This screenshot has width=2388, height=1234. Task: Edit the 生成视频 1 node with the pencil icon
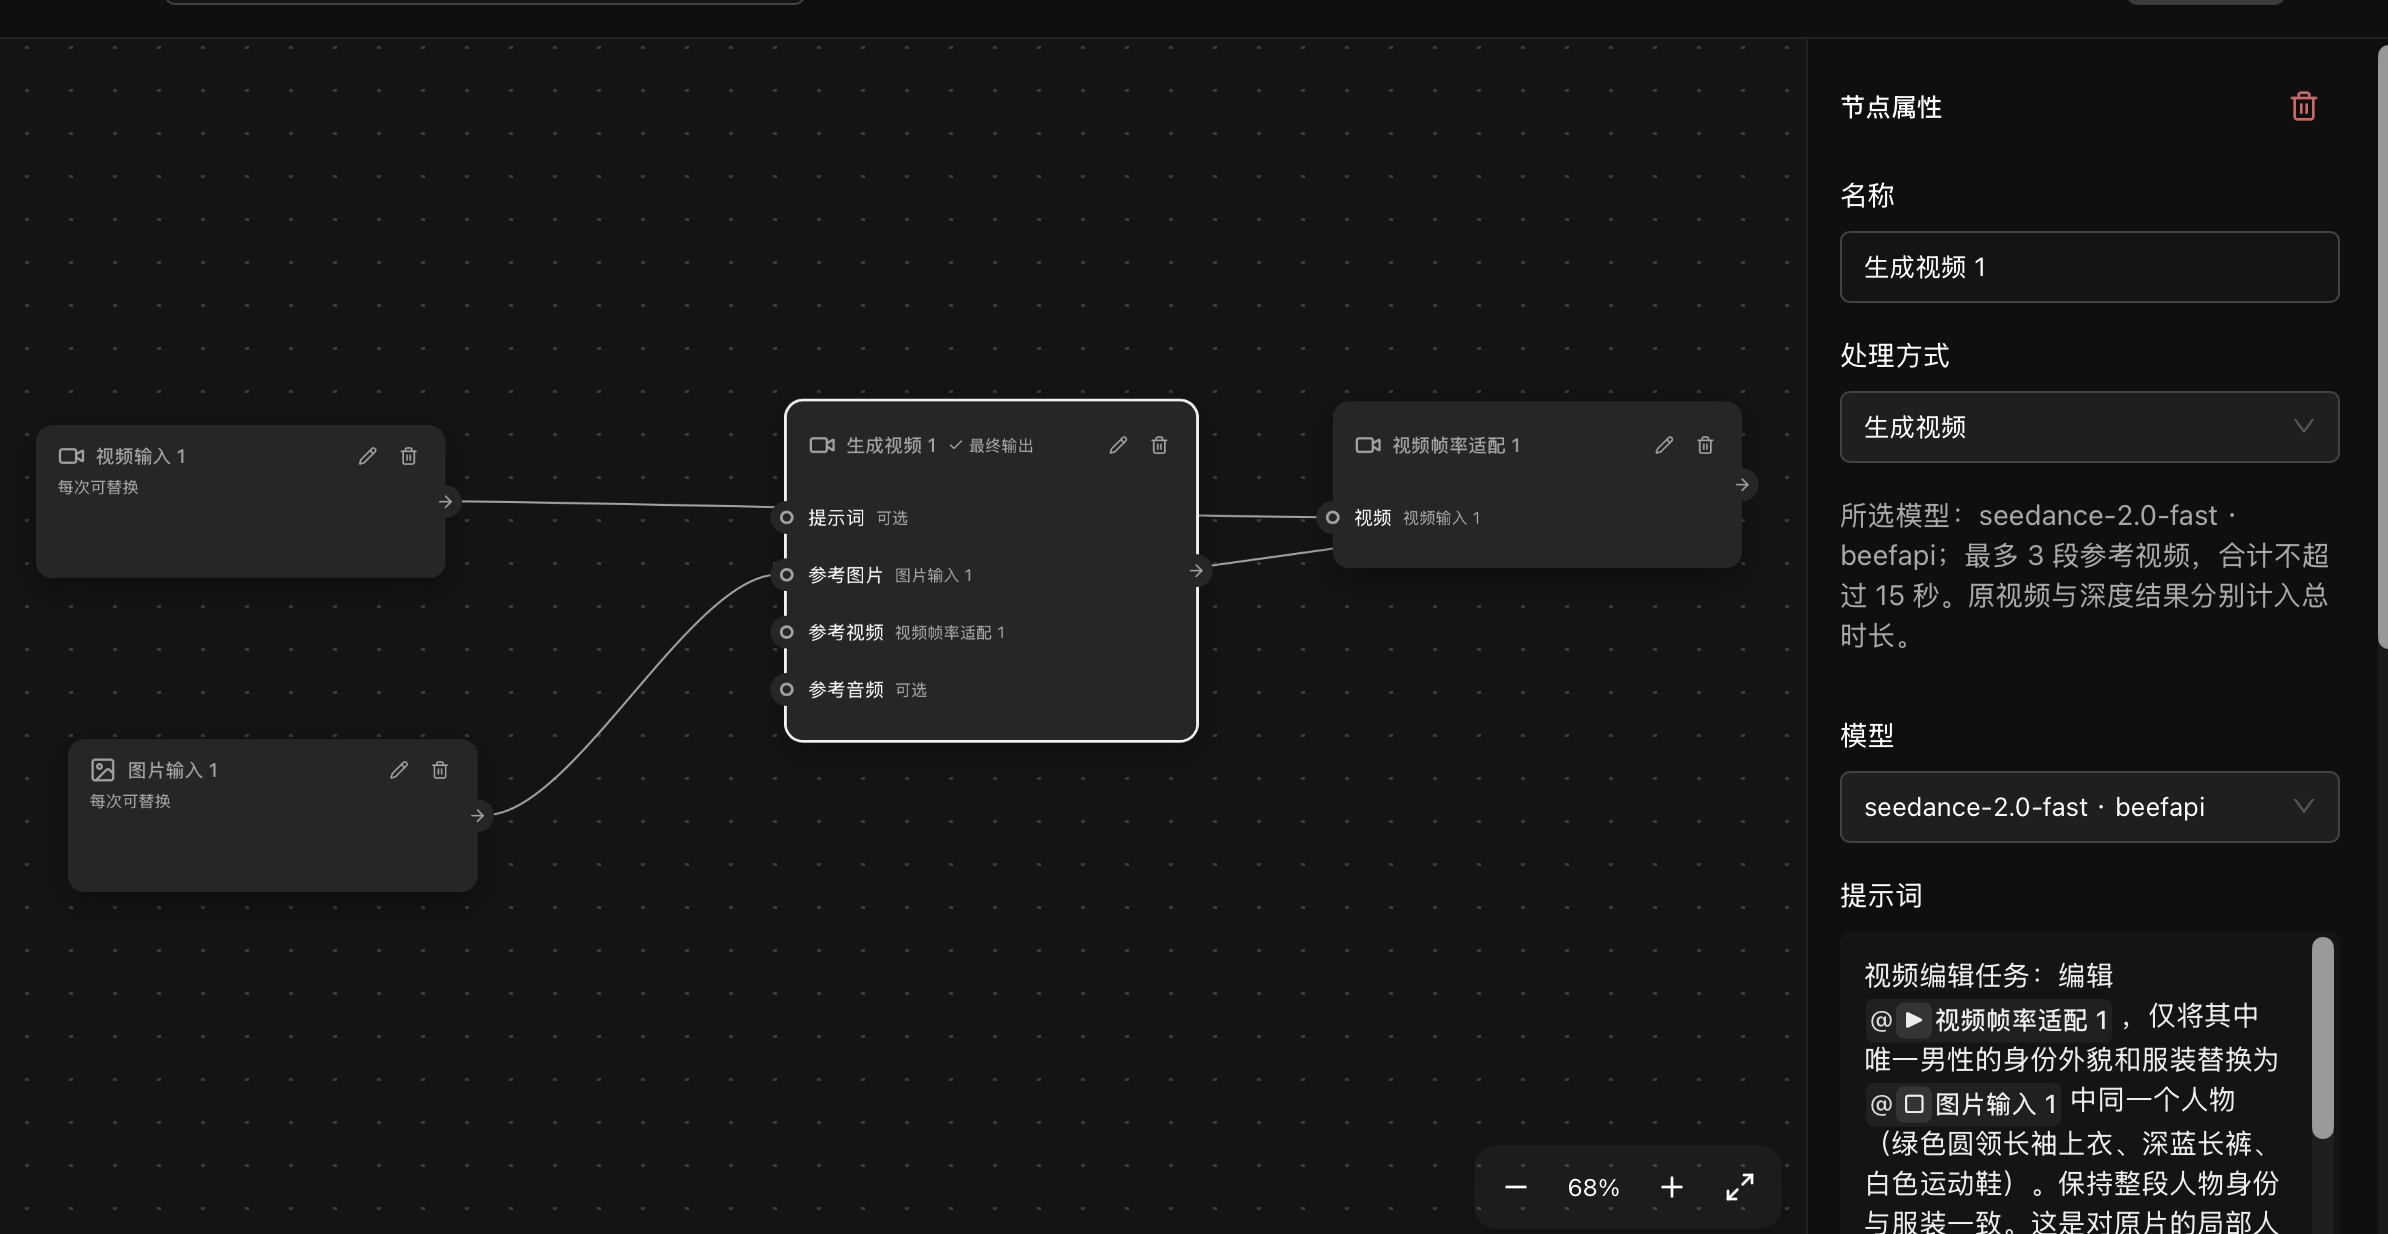tap(1118, 445)
